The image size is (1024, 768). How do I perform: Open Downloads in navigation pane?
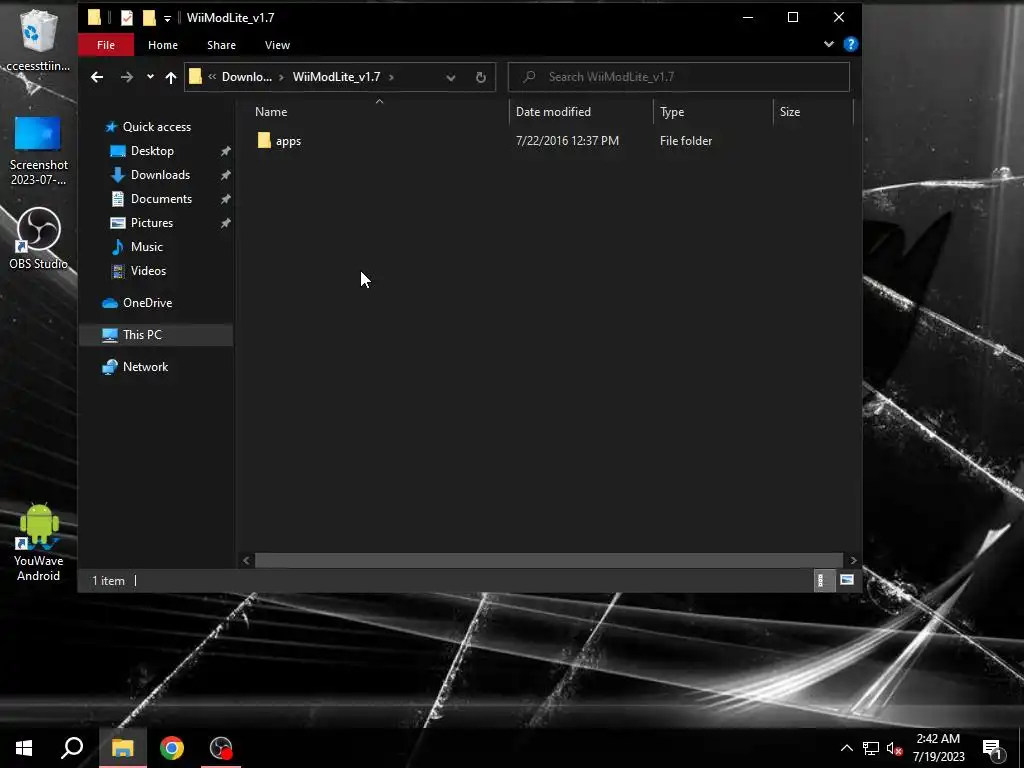click(160, 175)
